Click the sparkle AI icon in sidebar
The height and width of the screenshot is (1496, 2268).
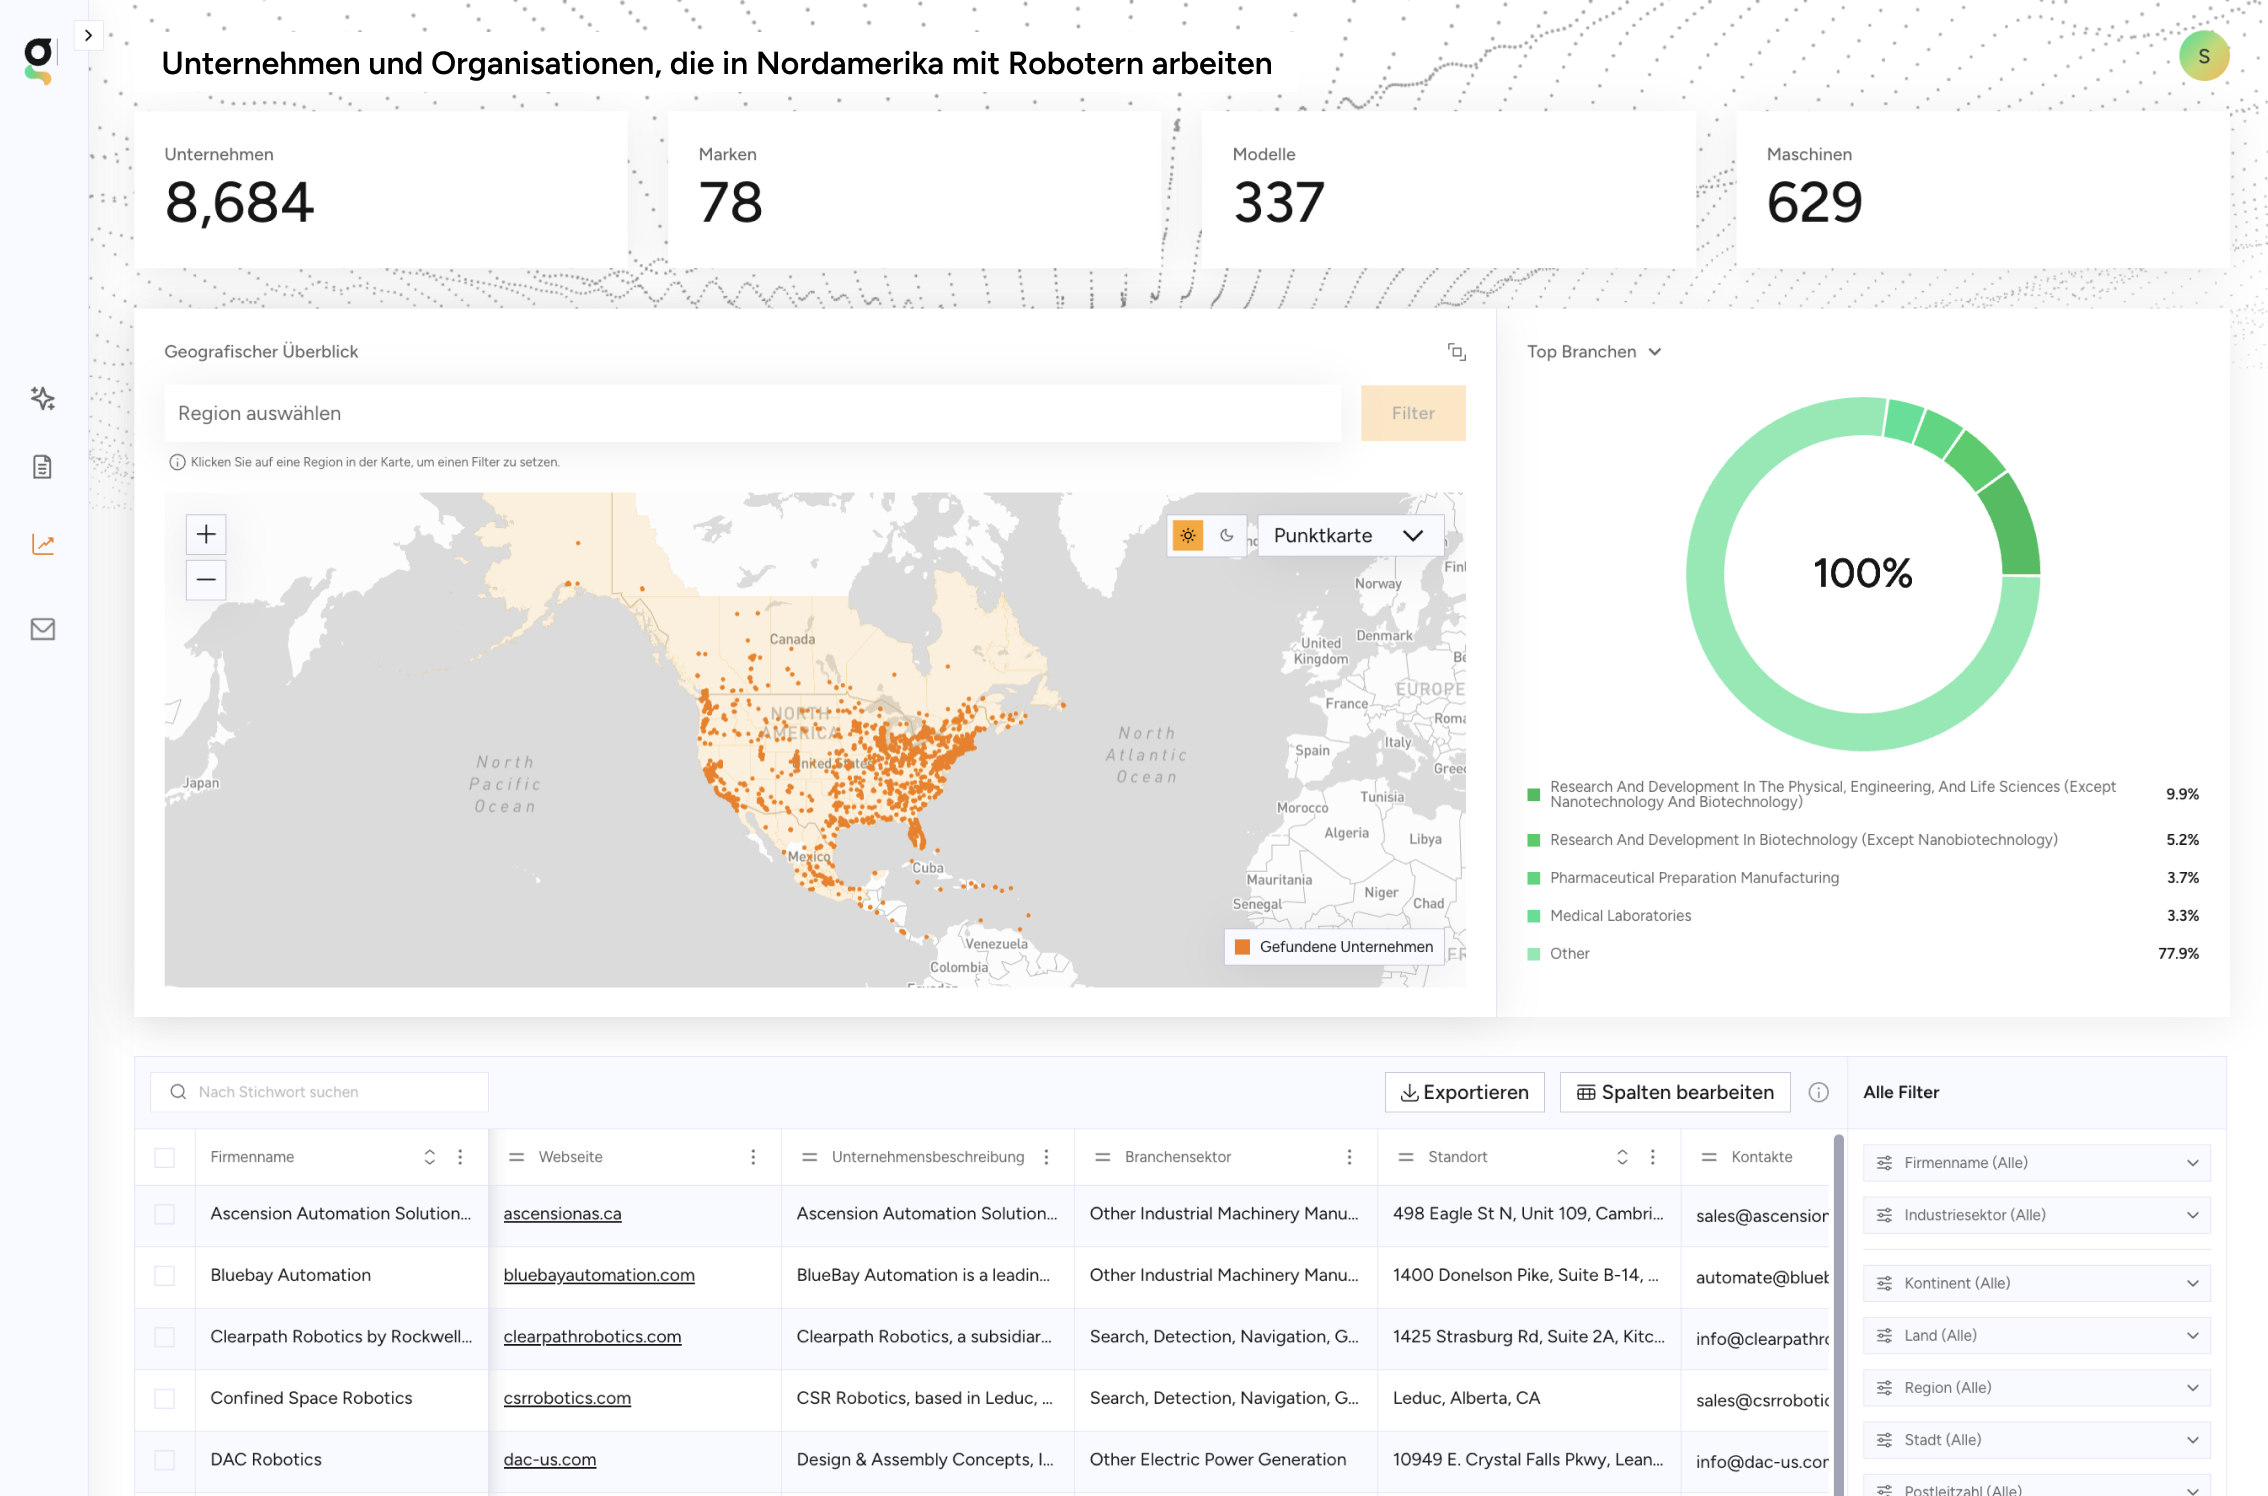click(x=42, y=398)
